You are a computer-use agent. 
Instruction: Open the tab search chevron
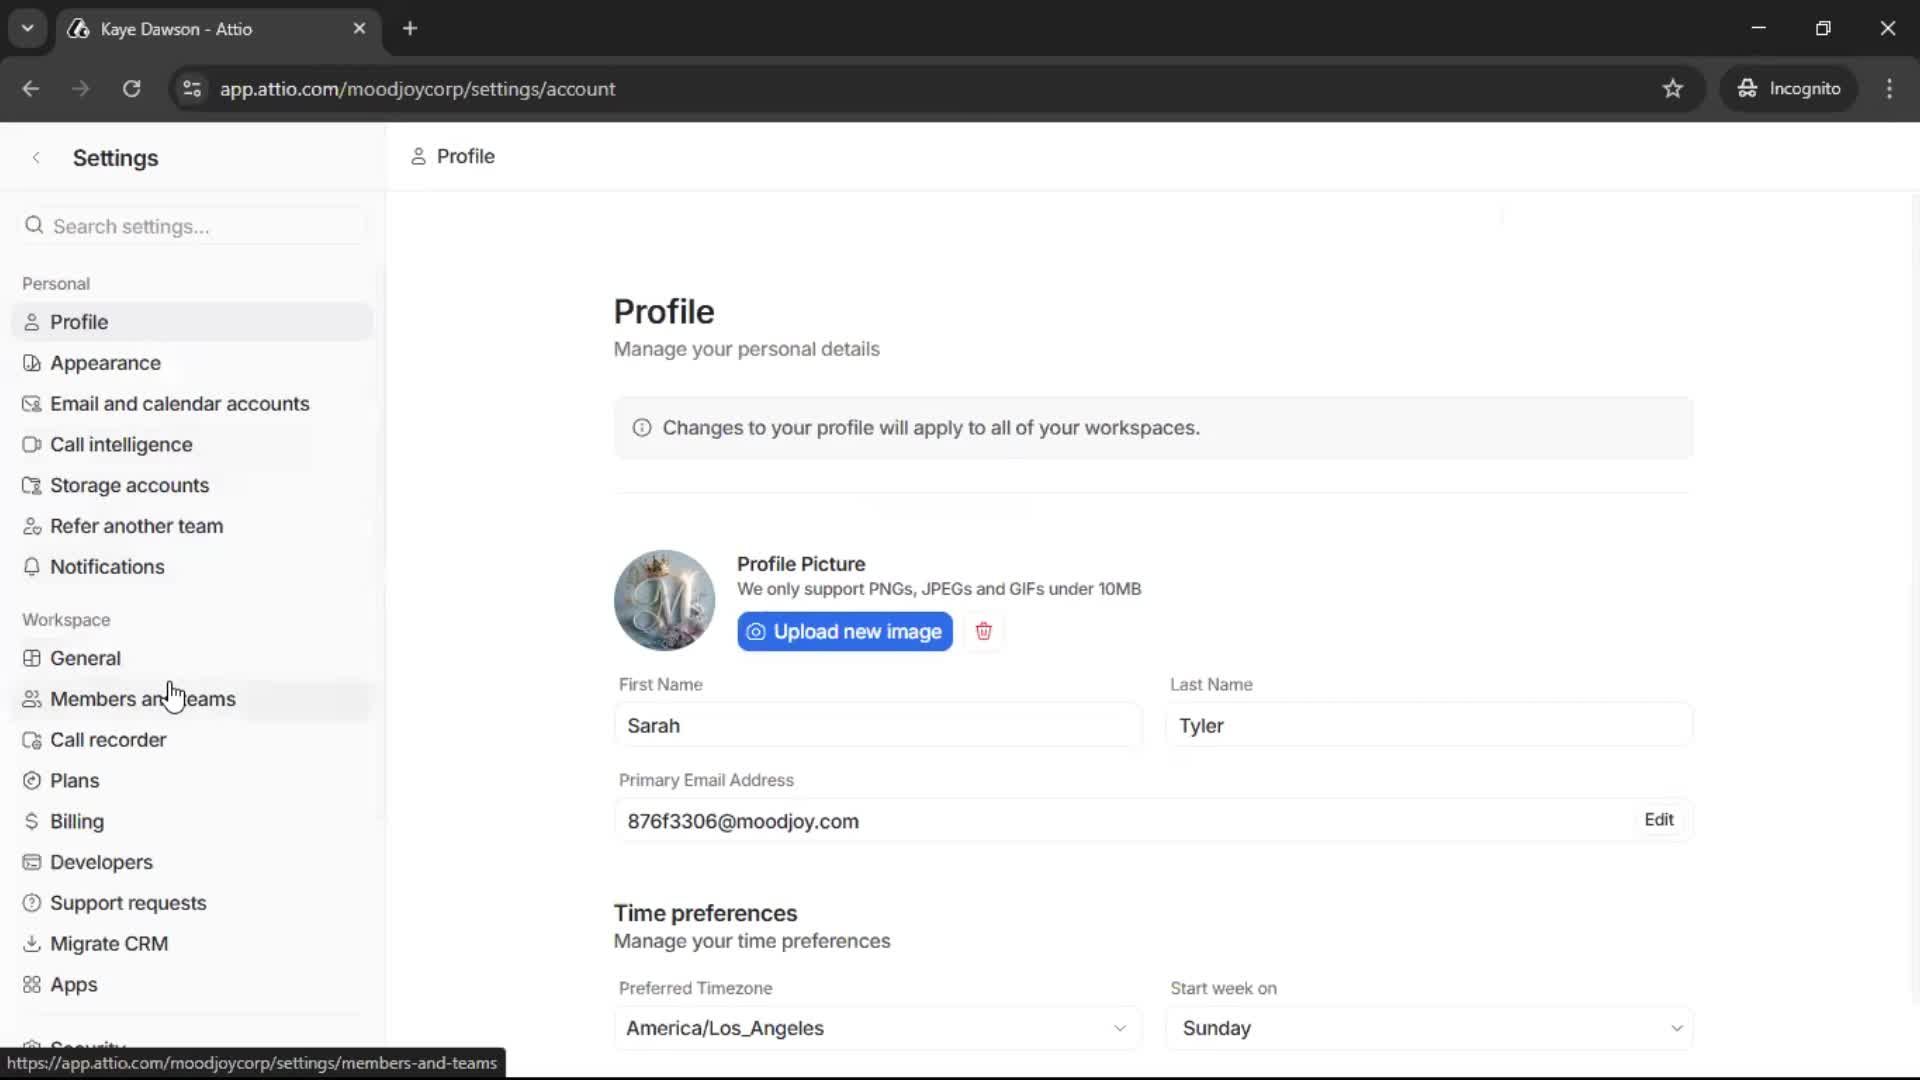28,28
